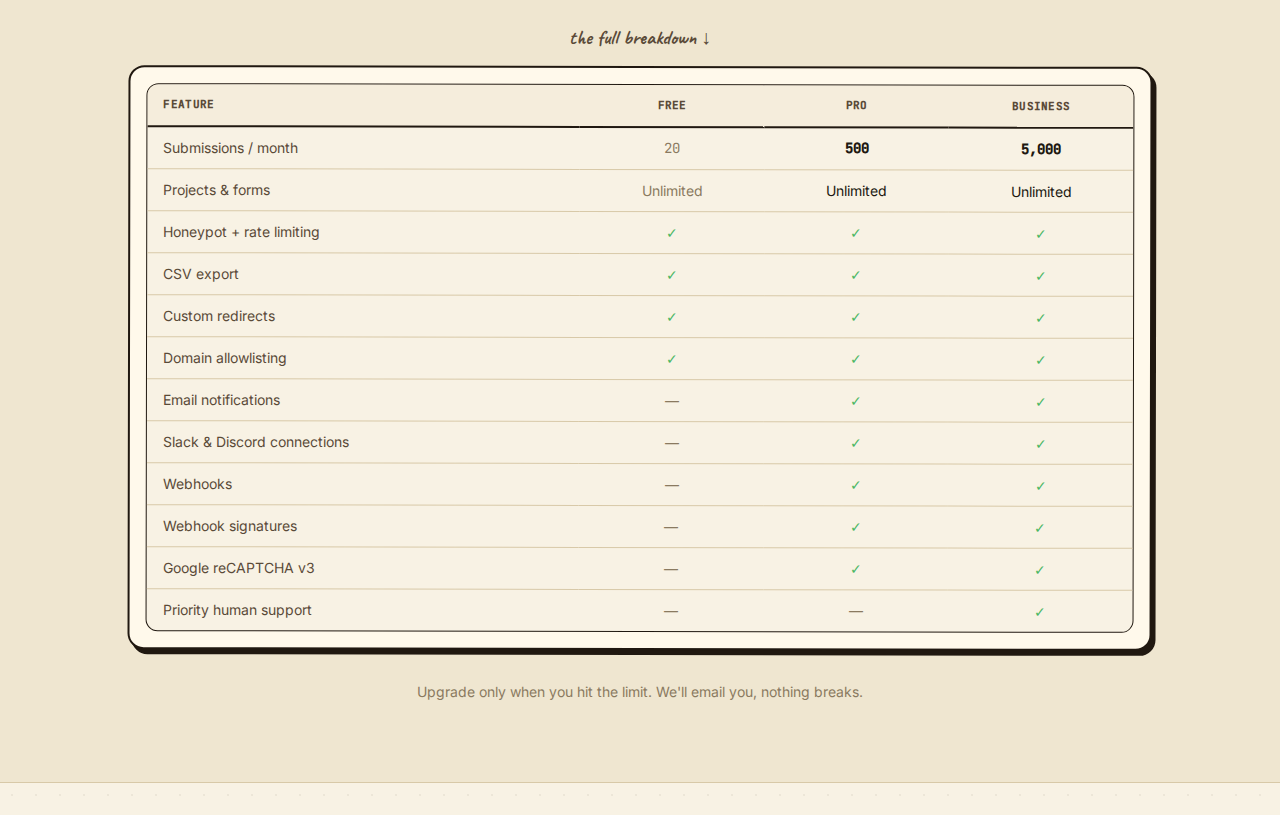Viewport: 1280px width, 815px height.
Task: Select the 'Priority human support' row label
Action: [x=238, y=610]
